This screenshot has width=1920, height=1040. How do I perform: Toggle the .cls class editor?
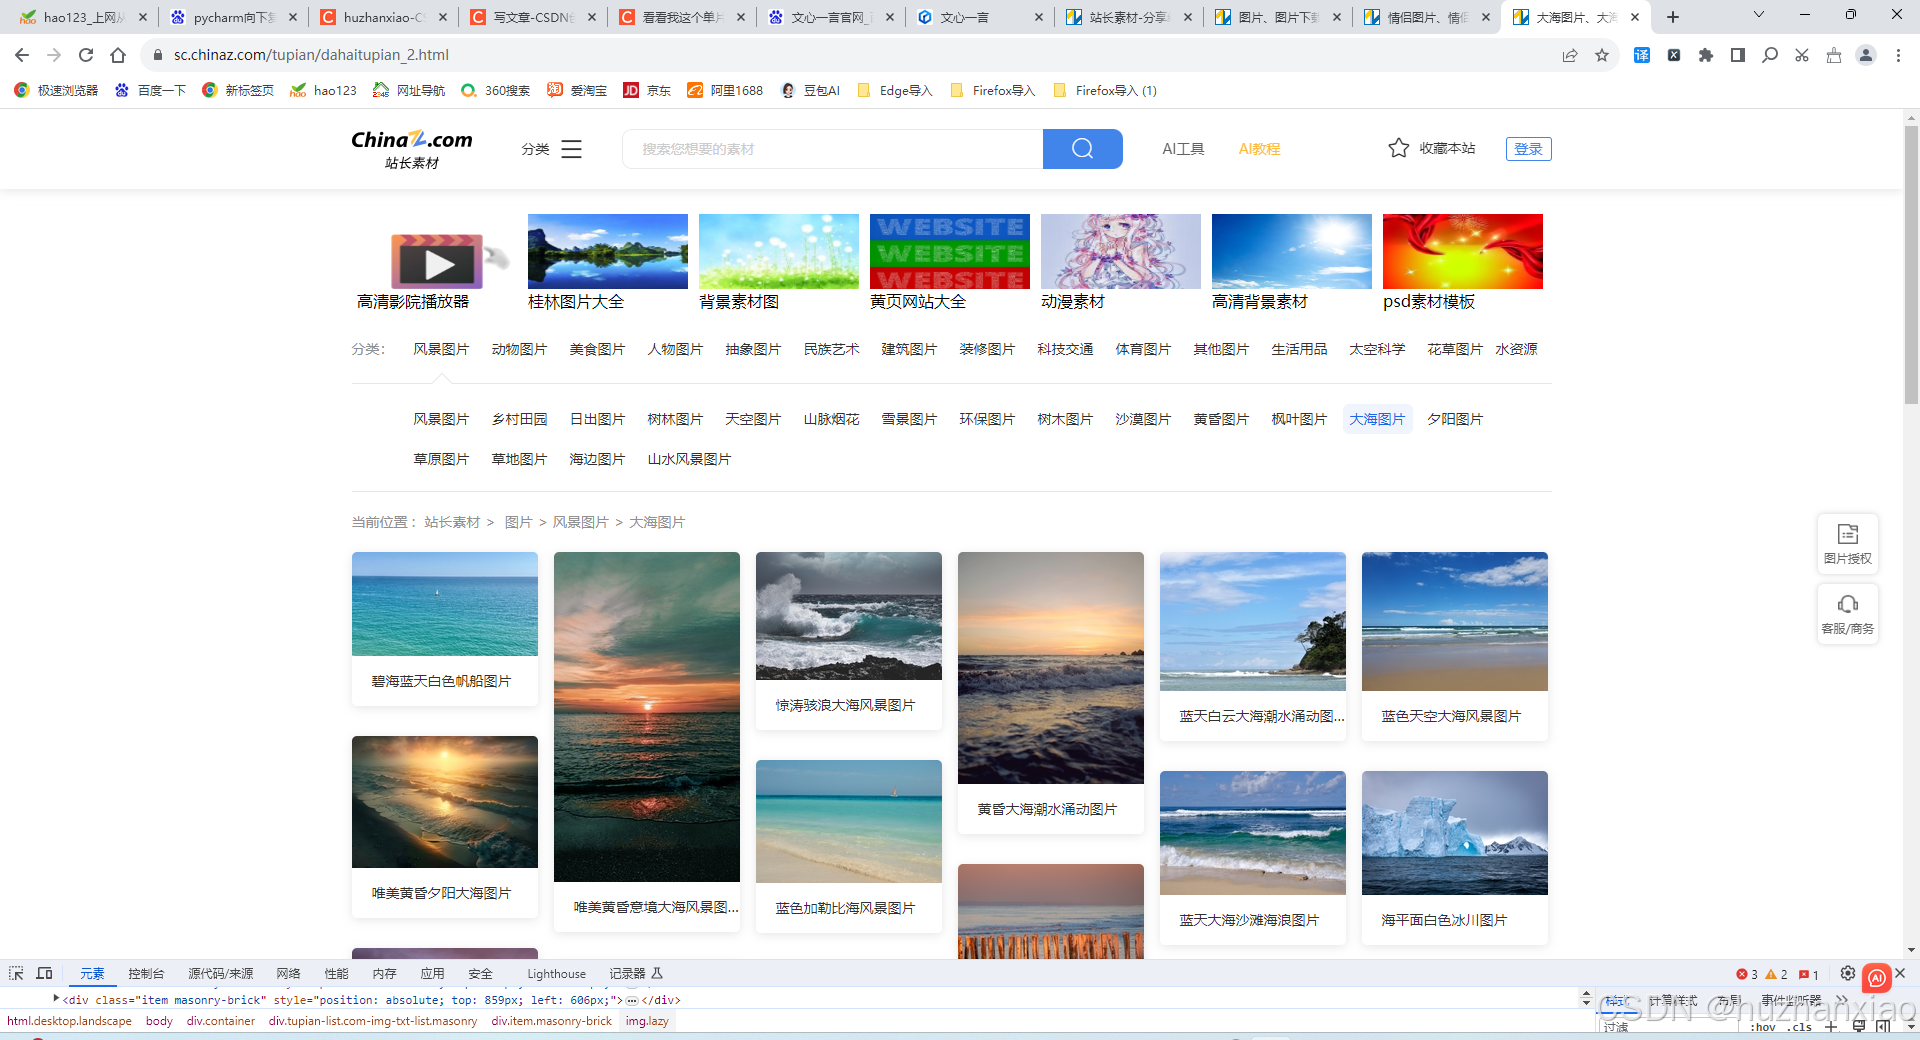(1801, 1027)
